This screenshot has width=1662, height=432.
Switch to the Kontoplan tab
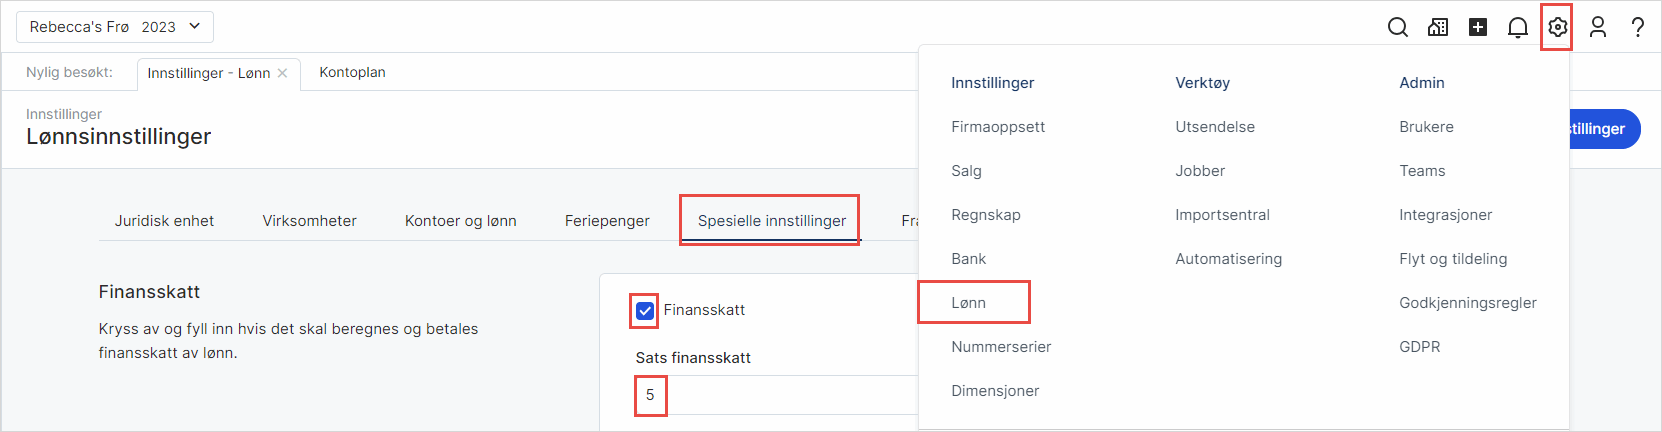coord(352,72)
